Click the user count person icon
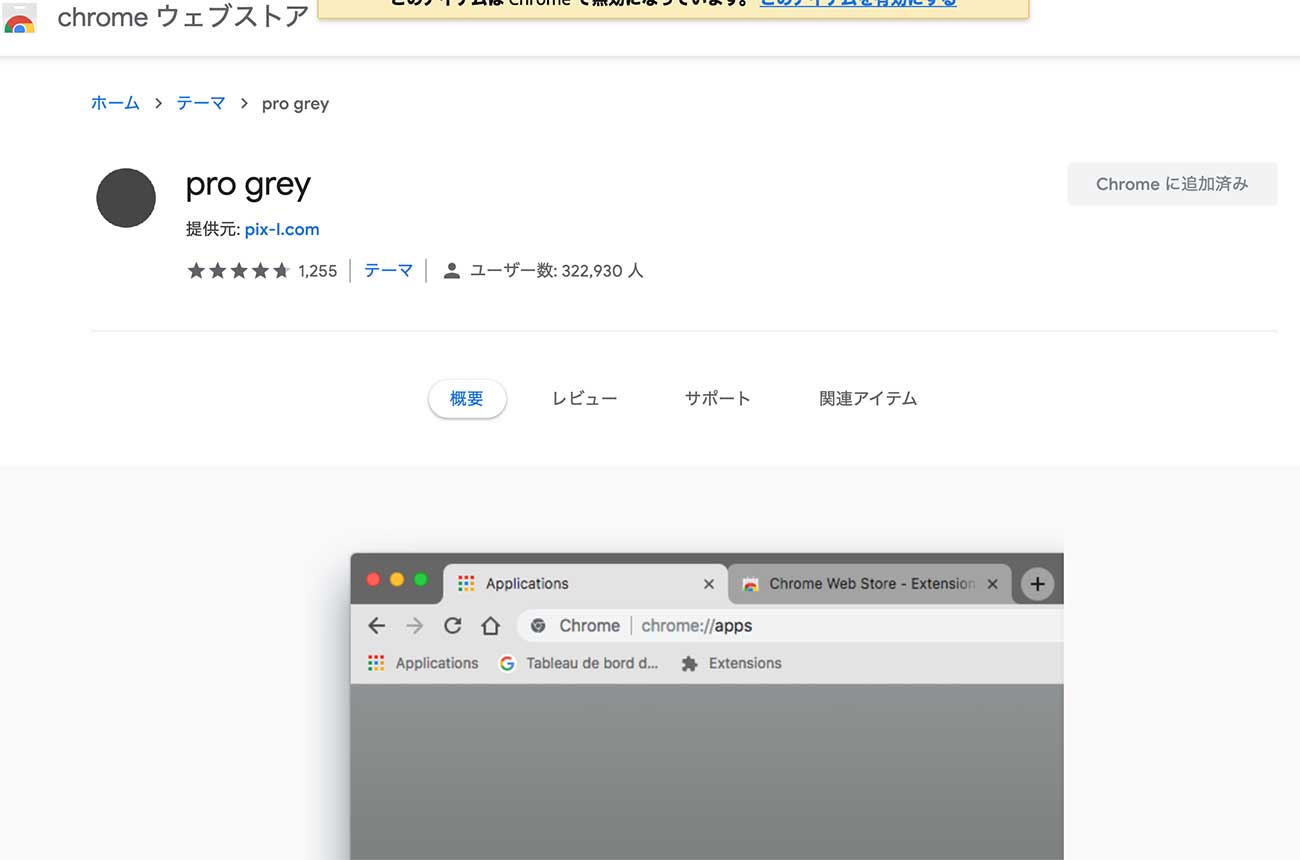The height and width of the screenshot is (860, 1300). point(452,271)
